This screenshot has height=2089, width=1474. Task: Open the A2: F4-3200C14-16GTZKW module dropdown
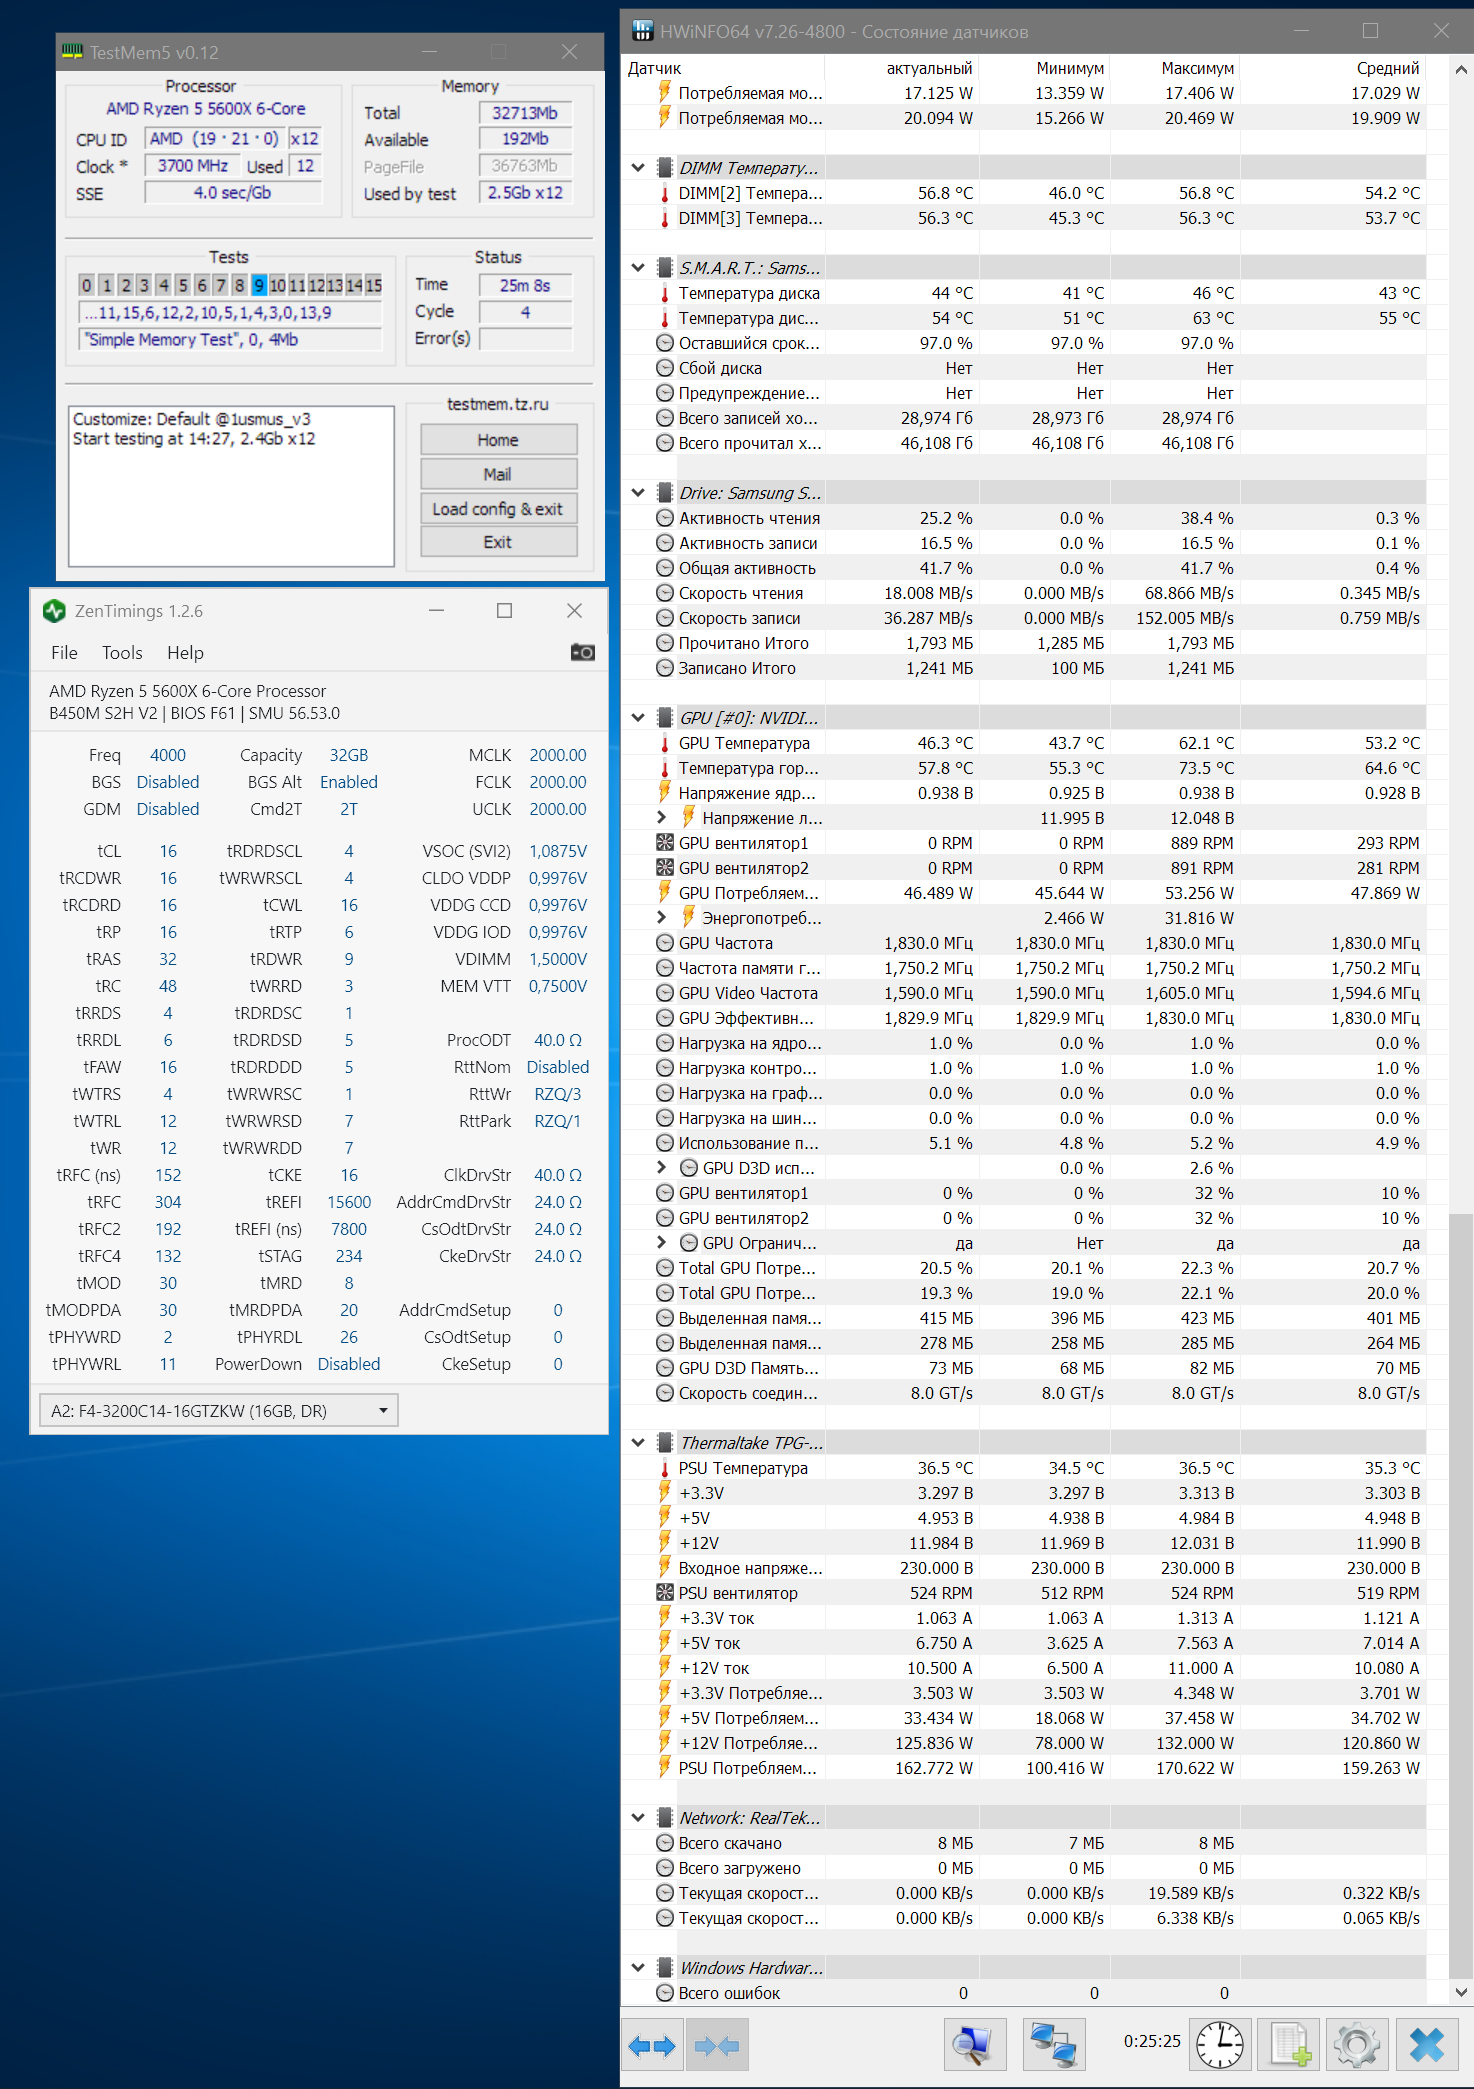point(219,1411)
